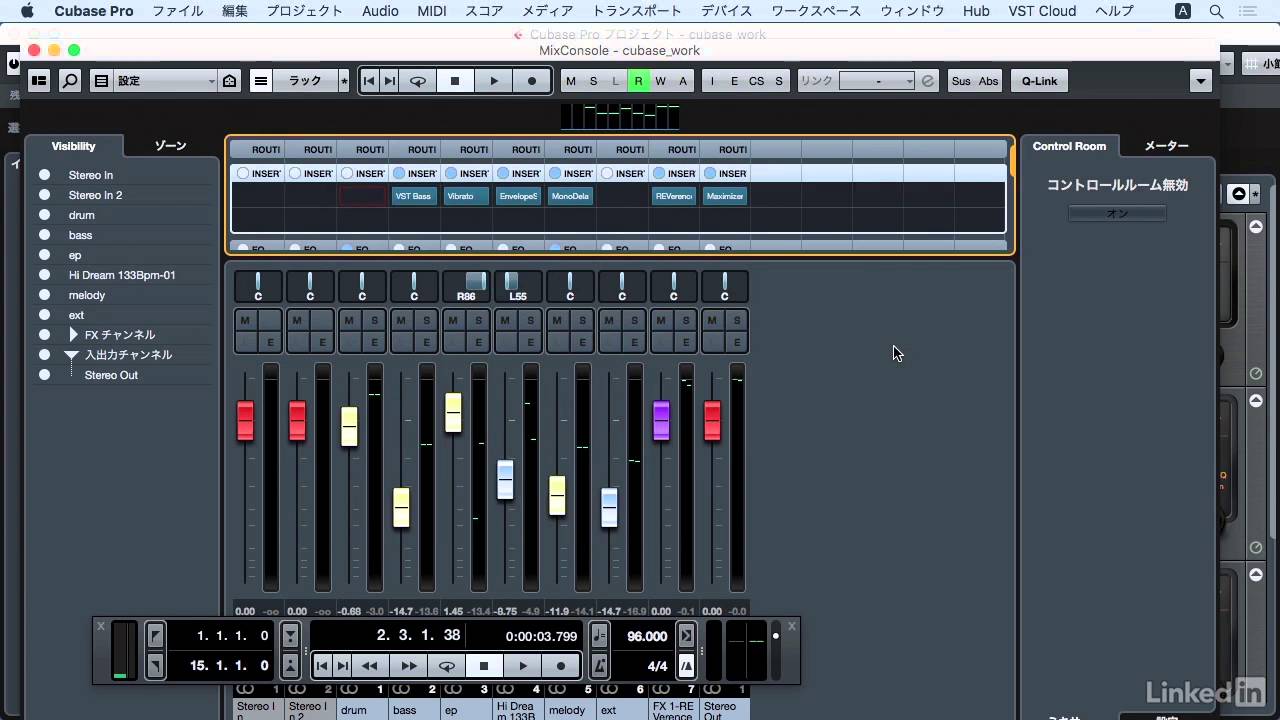Image resolution: width=1280 pixels, height=720 pixels.
Task: Go to project end in MixConsole toolbar
Action: 390,81
